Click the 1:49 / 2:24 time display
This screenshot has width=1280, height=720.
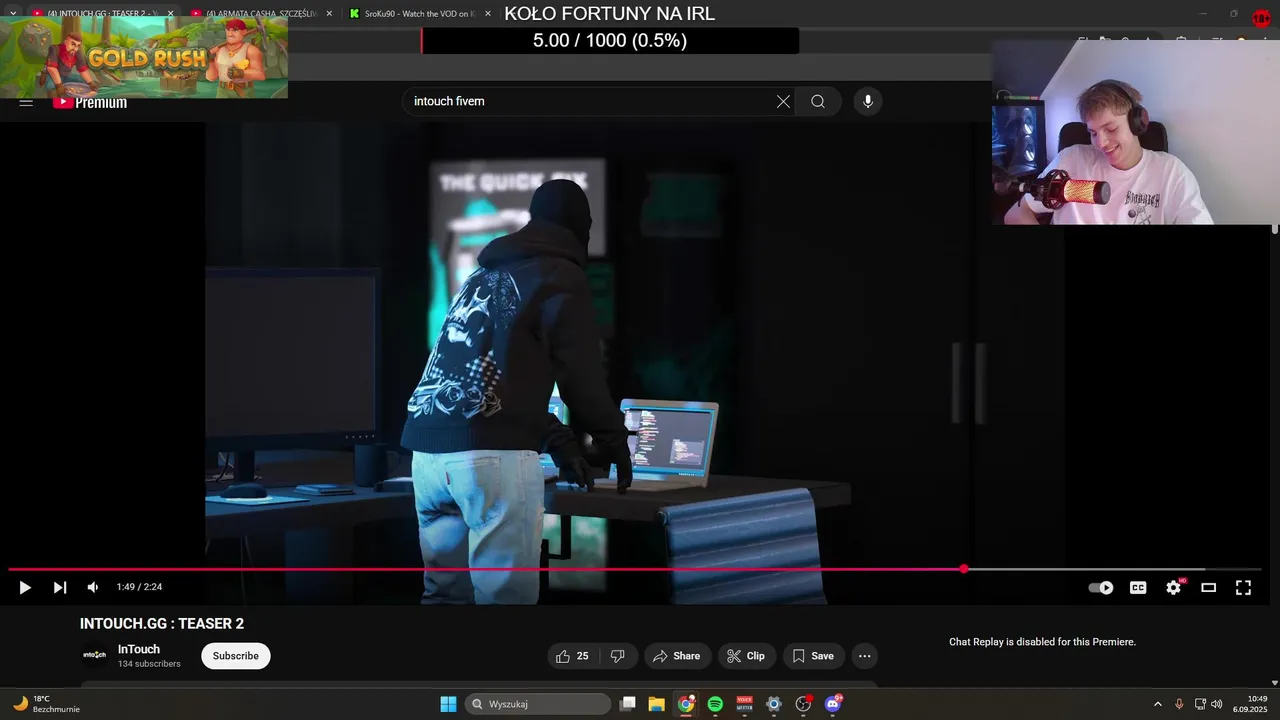[x=139, y=588]
